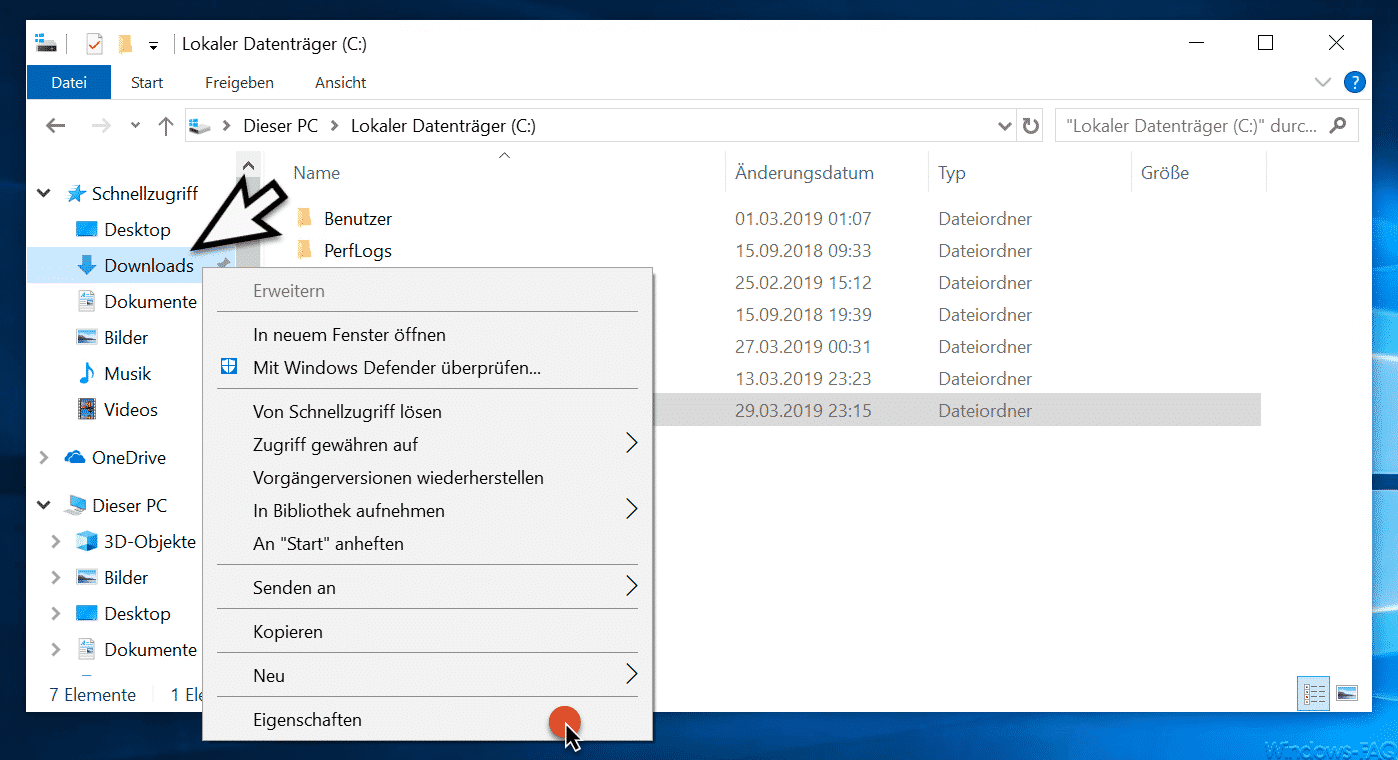Expand Desktop under Dieser PC
The image size is (1398, 760).
(56, 613)
